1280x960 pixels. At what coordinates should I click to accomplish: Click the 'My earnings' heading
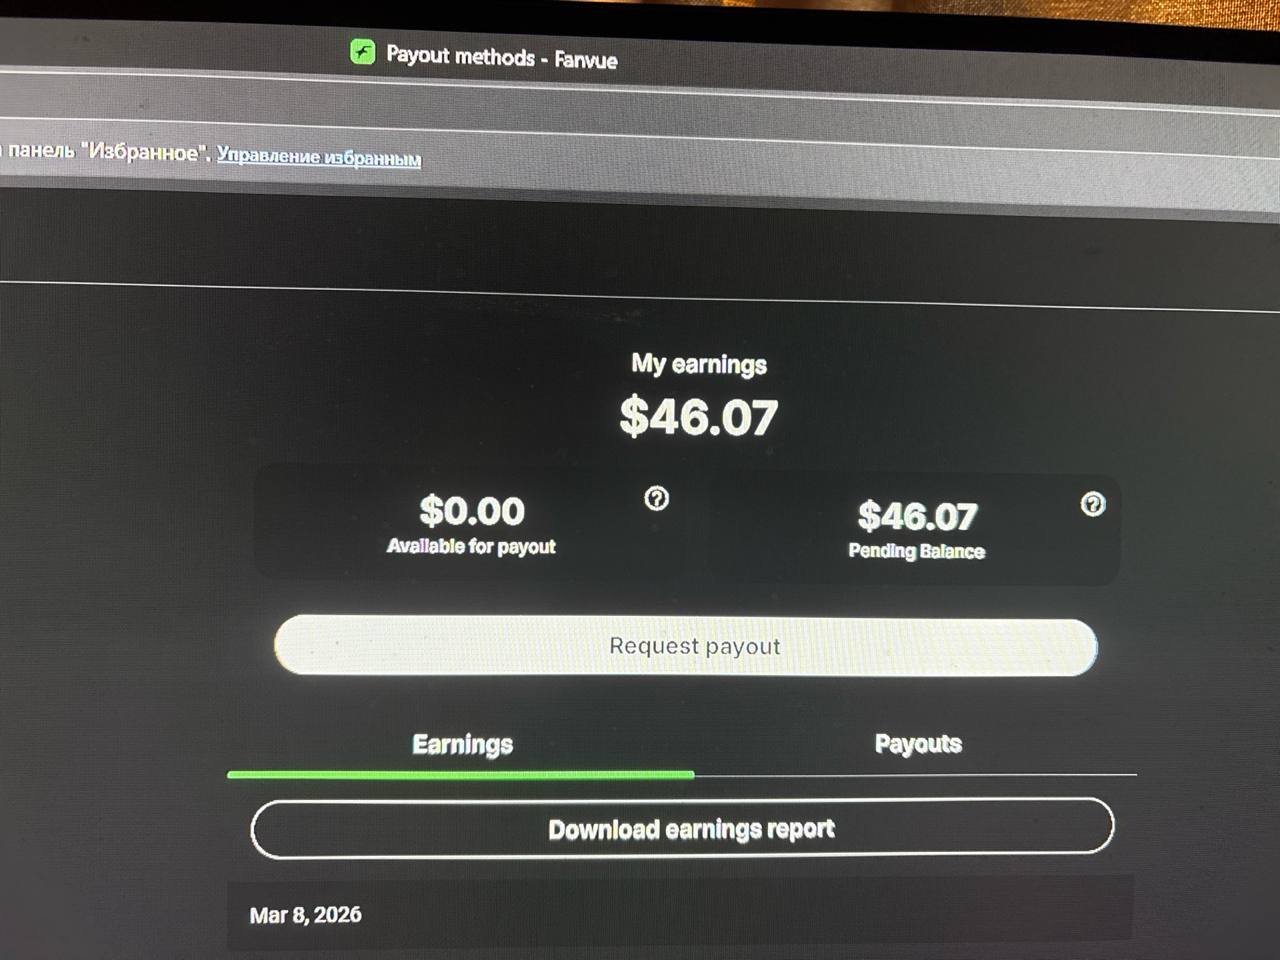(699, 364)
